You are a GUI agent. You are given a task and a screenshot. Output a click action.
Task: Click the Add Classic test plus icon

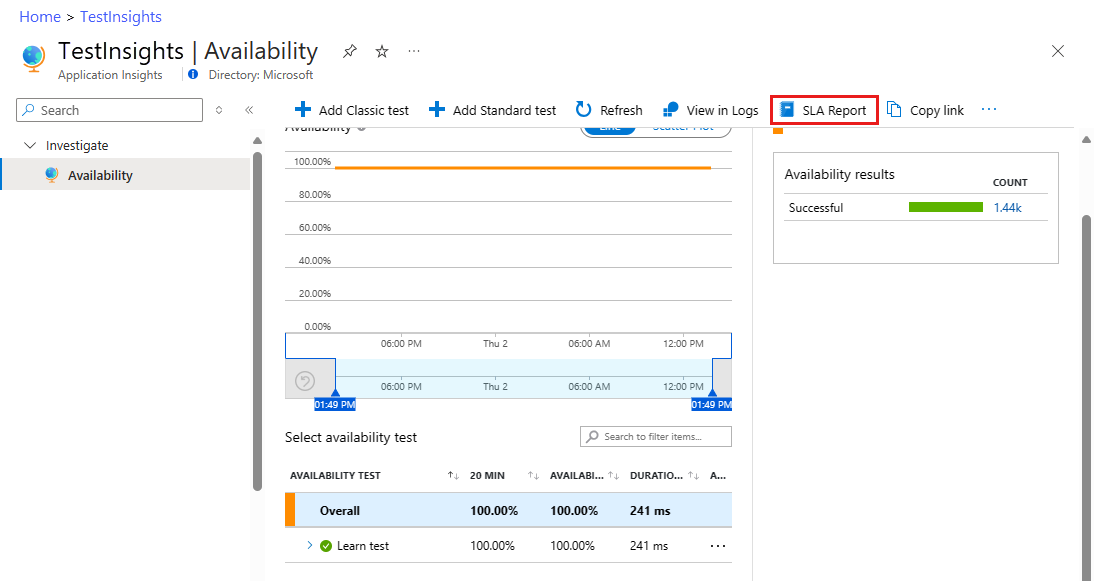[303, 110]
